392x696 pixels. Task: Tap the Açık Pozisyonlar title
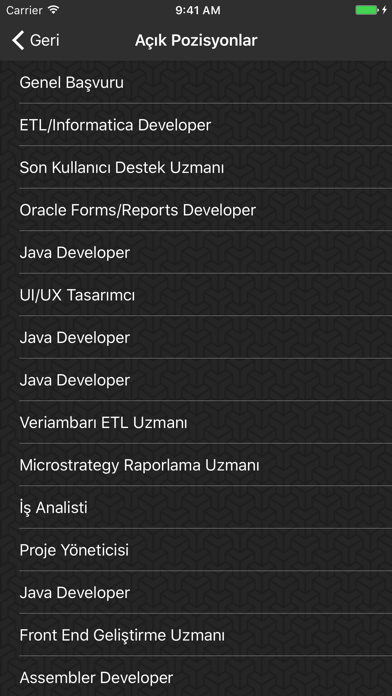point(196,40)
